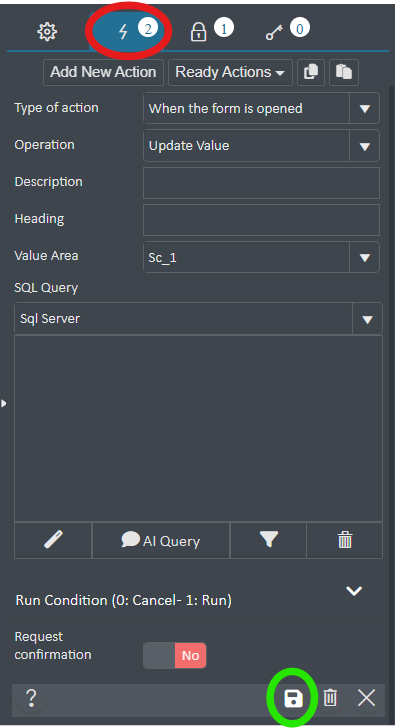The width and height of the screenshot is (395, 728).
Task: Open the gear settings tab
Action: click(47, 32)
